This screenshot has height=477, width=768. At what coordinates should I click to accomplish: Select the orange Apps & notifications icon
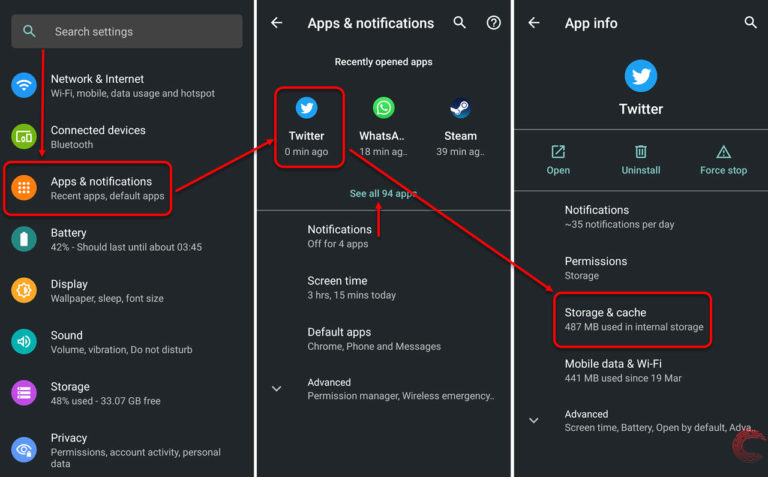[x=24, y=188]
